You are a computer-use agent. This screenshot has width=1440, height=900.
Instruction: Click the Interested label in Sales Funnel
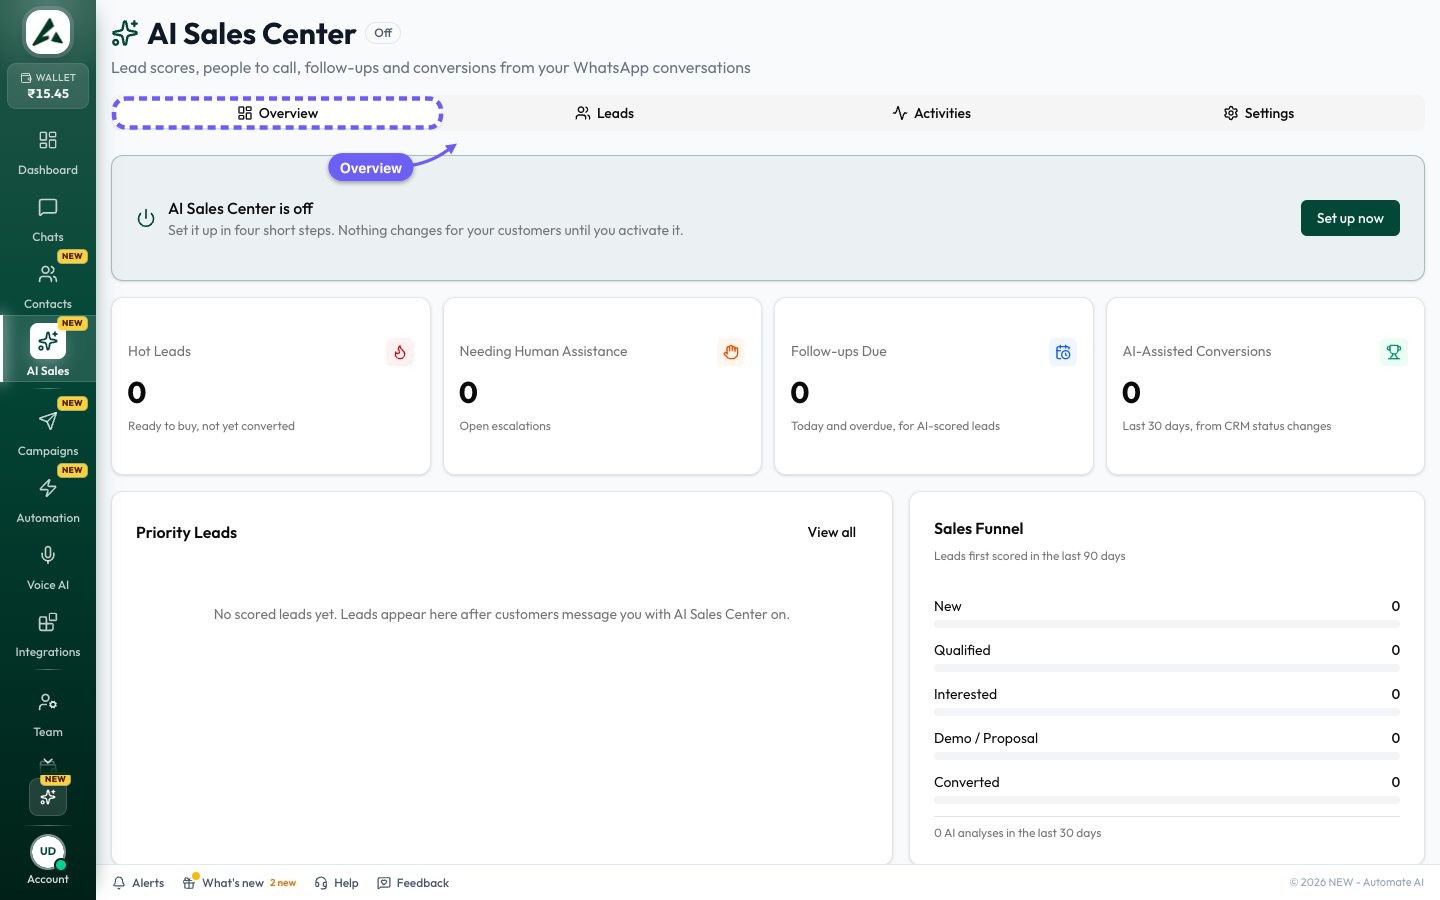point(965,694)
